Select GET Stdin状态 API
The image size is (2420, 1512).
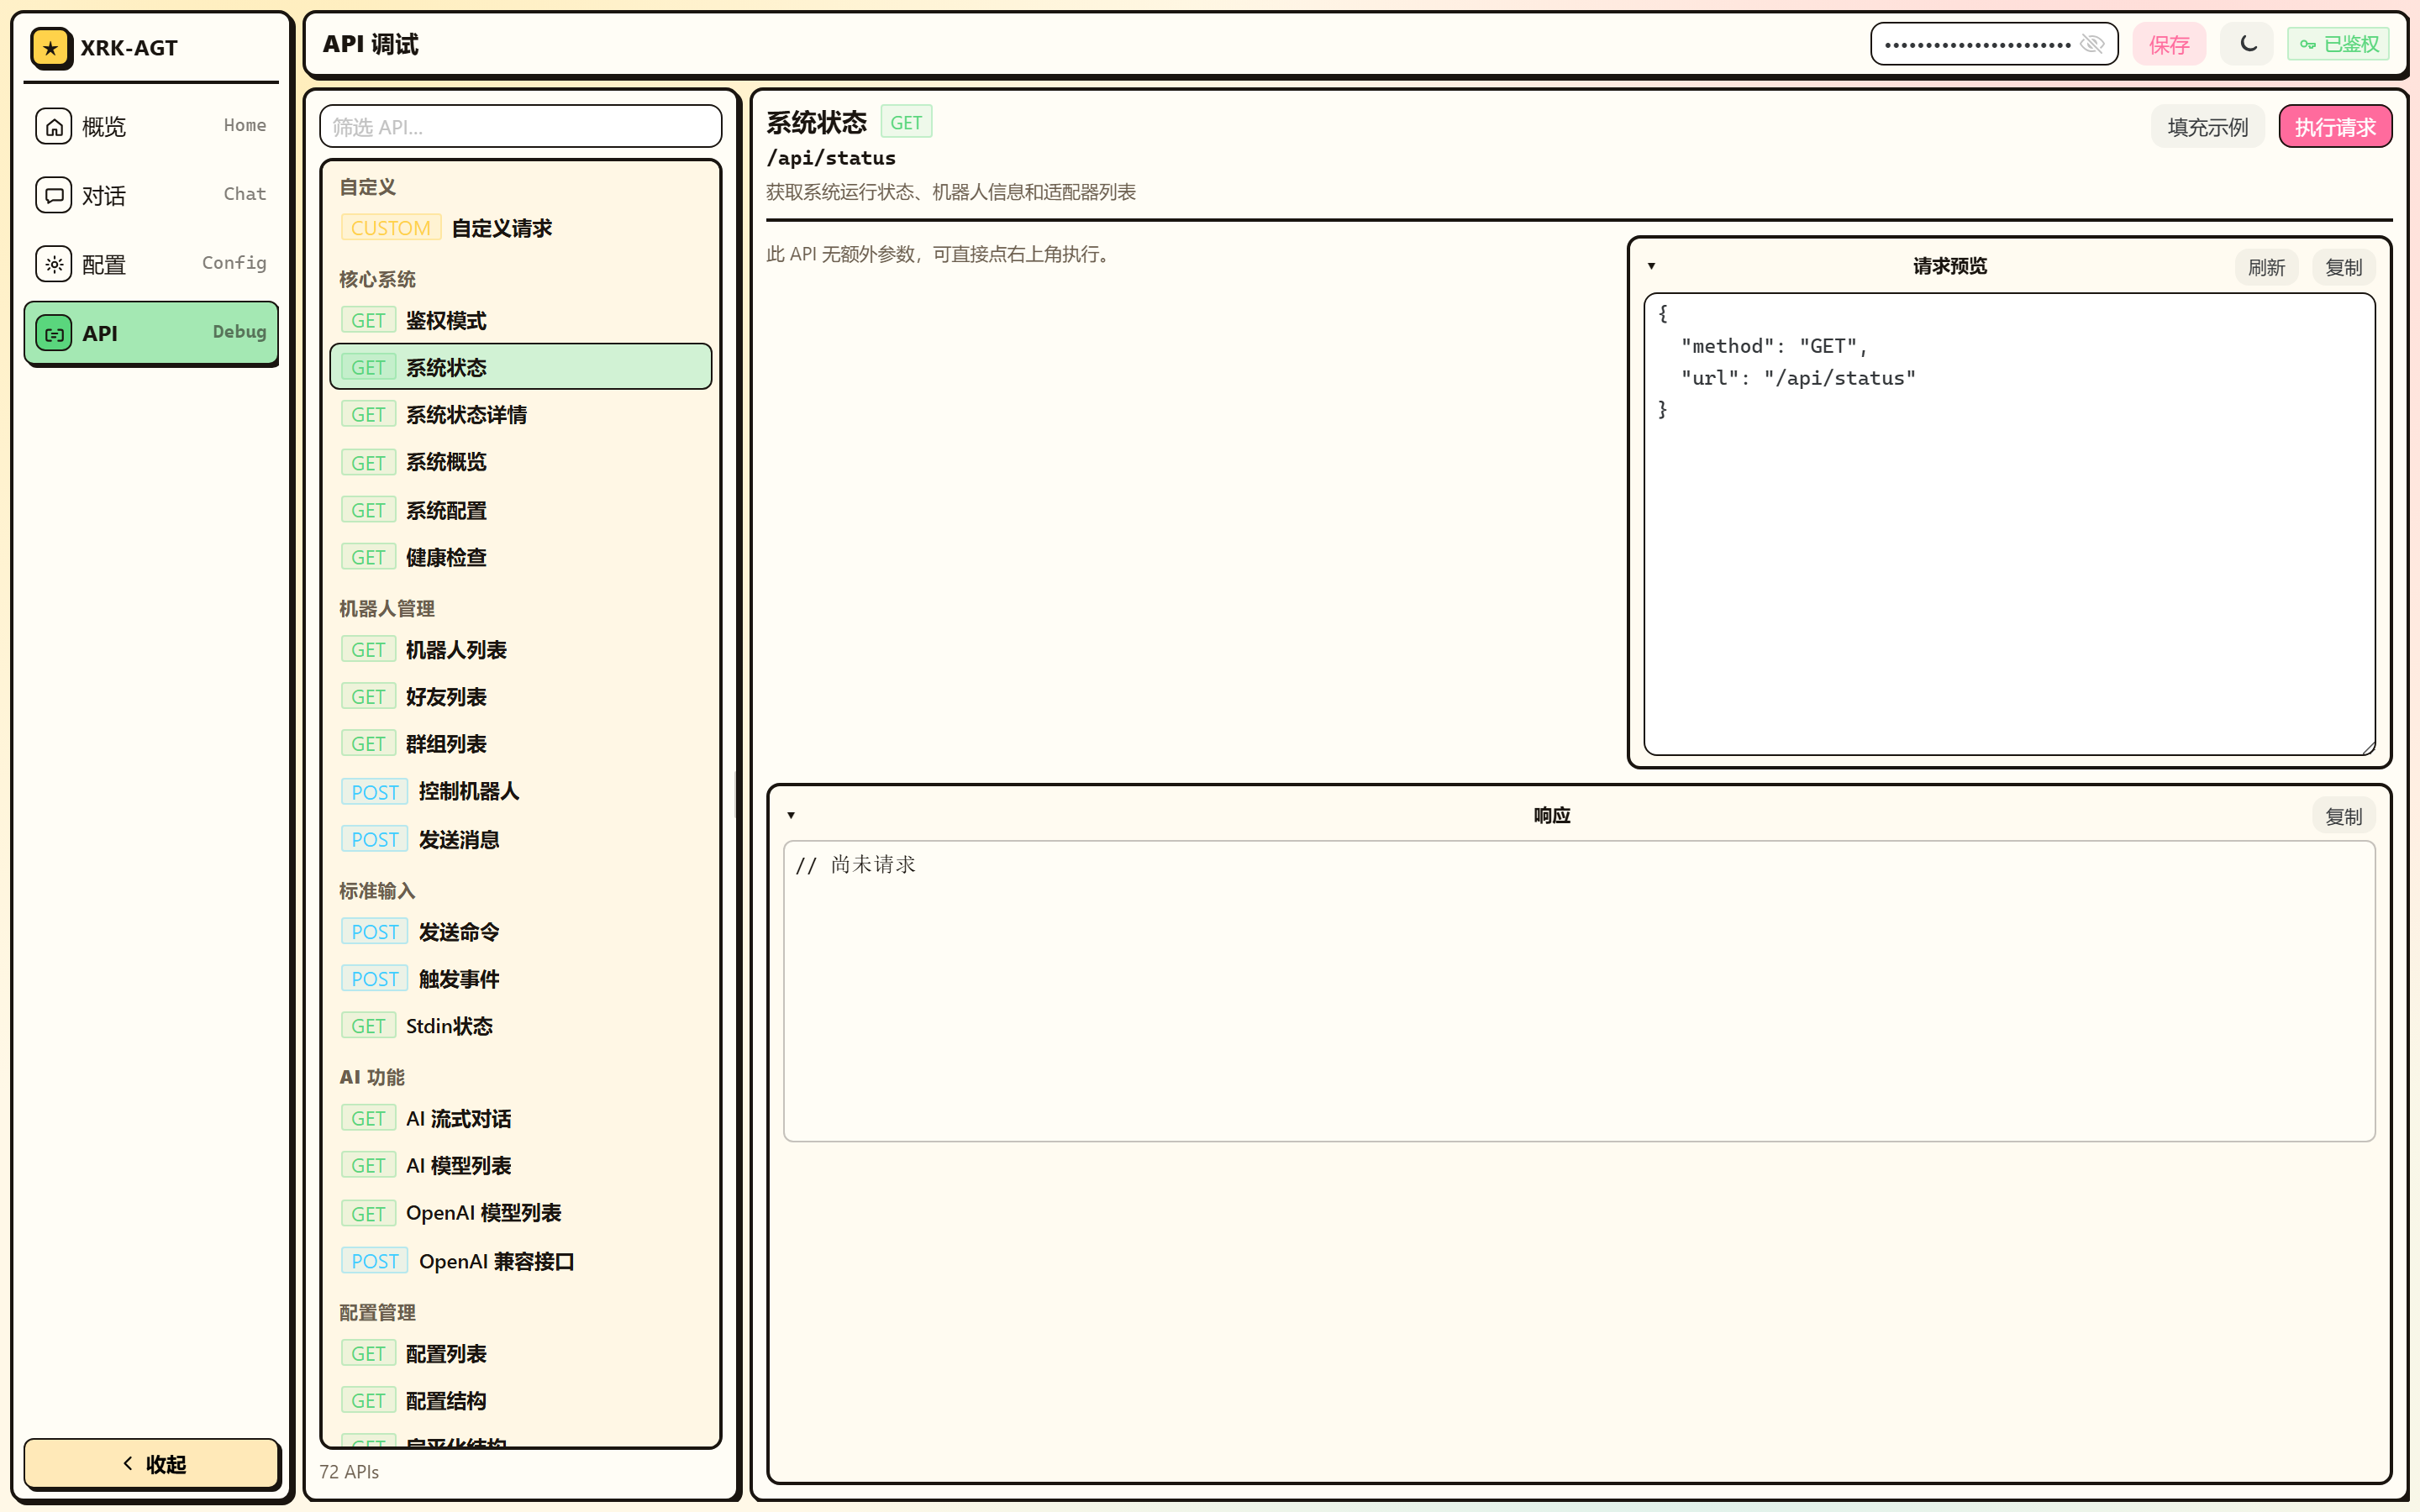point(520,1026)
